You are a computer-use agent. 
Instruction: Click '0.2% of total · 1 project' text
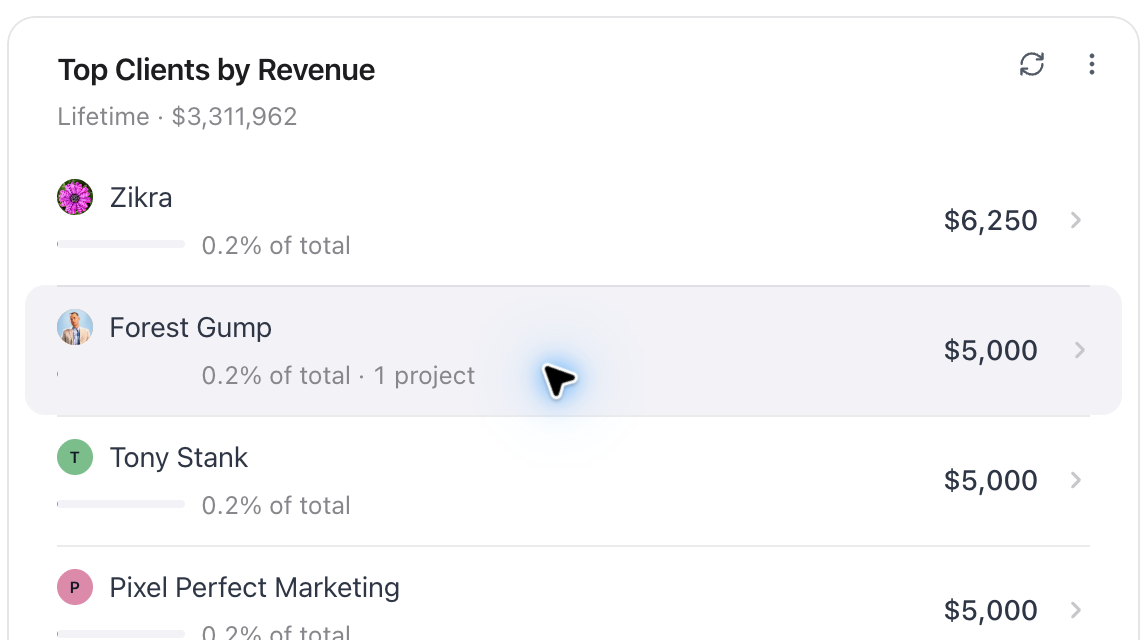point(338,376)
